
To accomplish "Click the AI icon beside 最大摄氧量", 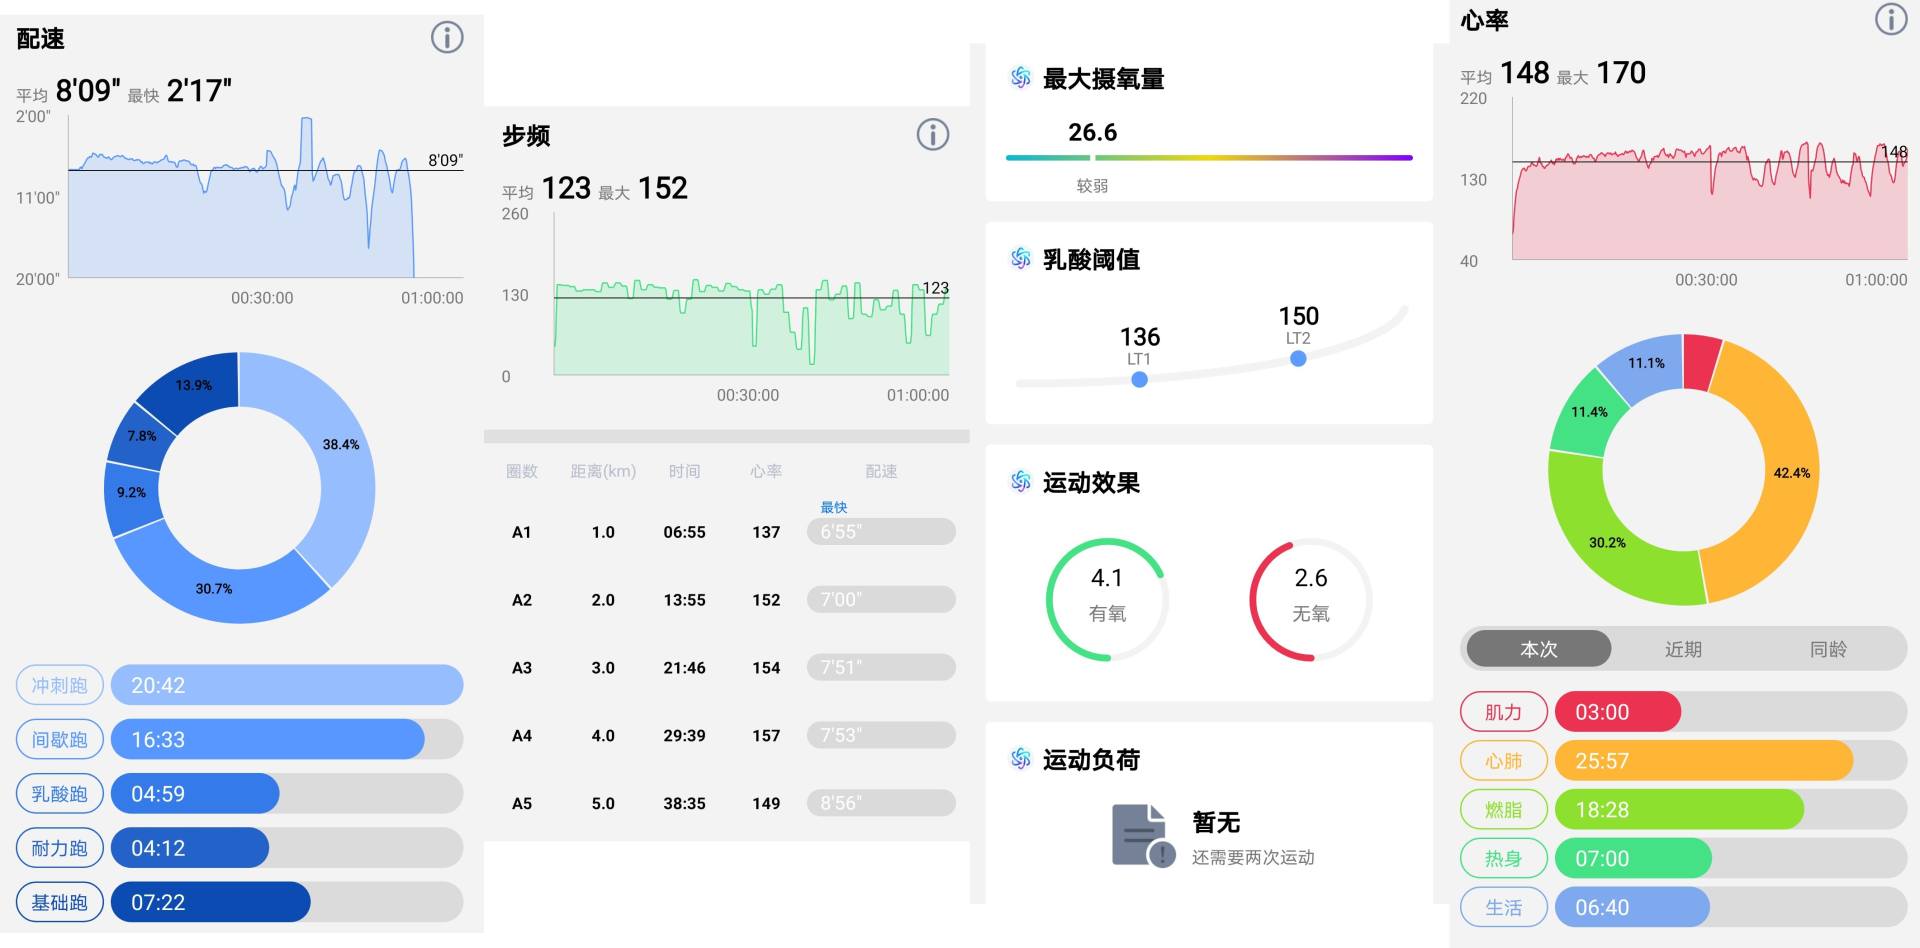I will (x=1018, y=79).
